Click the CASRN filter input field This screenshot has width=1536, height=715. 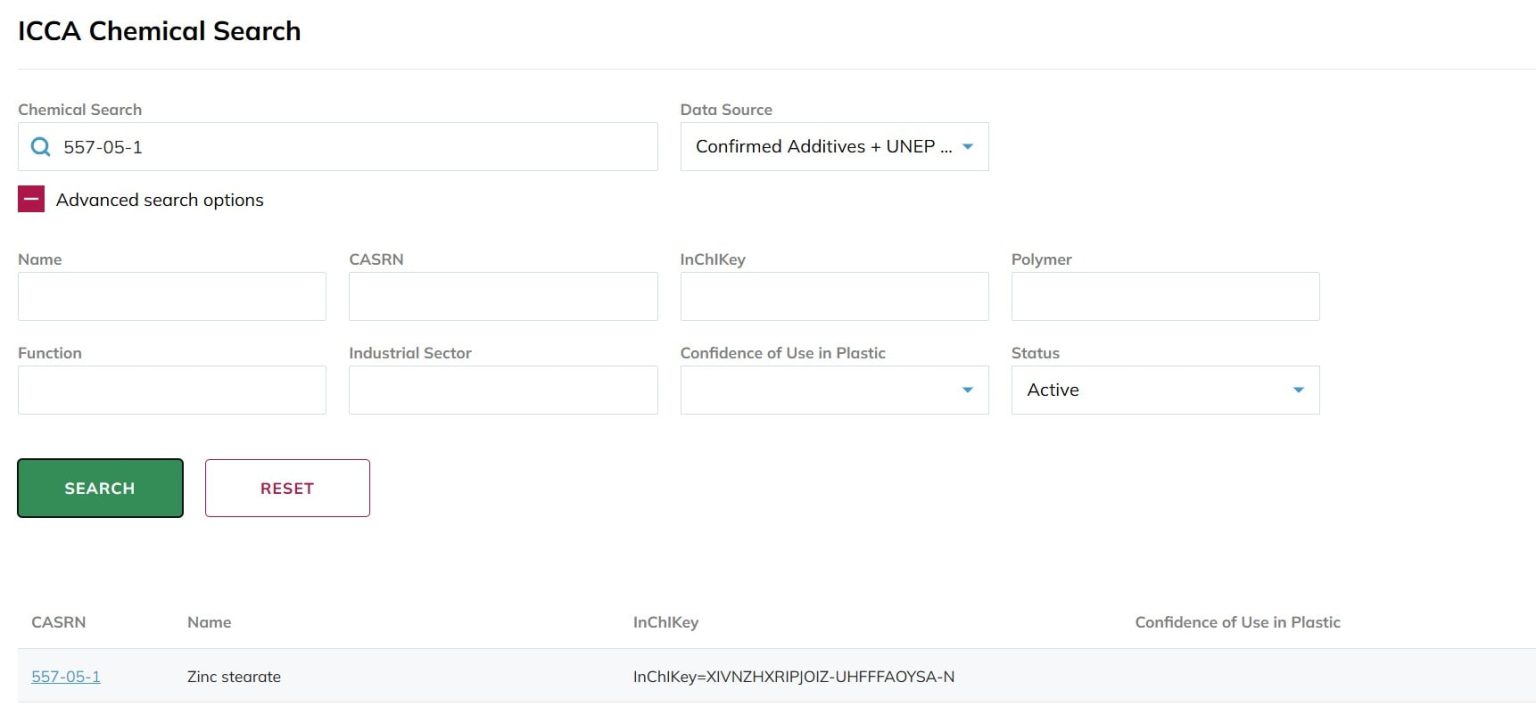(x=503, y=296)
